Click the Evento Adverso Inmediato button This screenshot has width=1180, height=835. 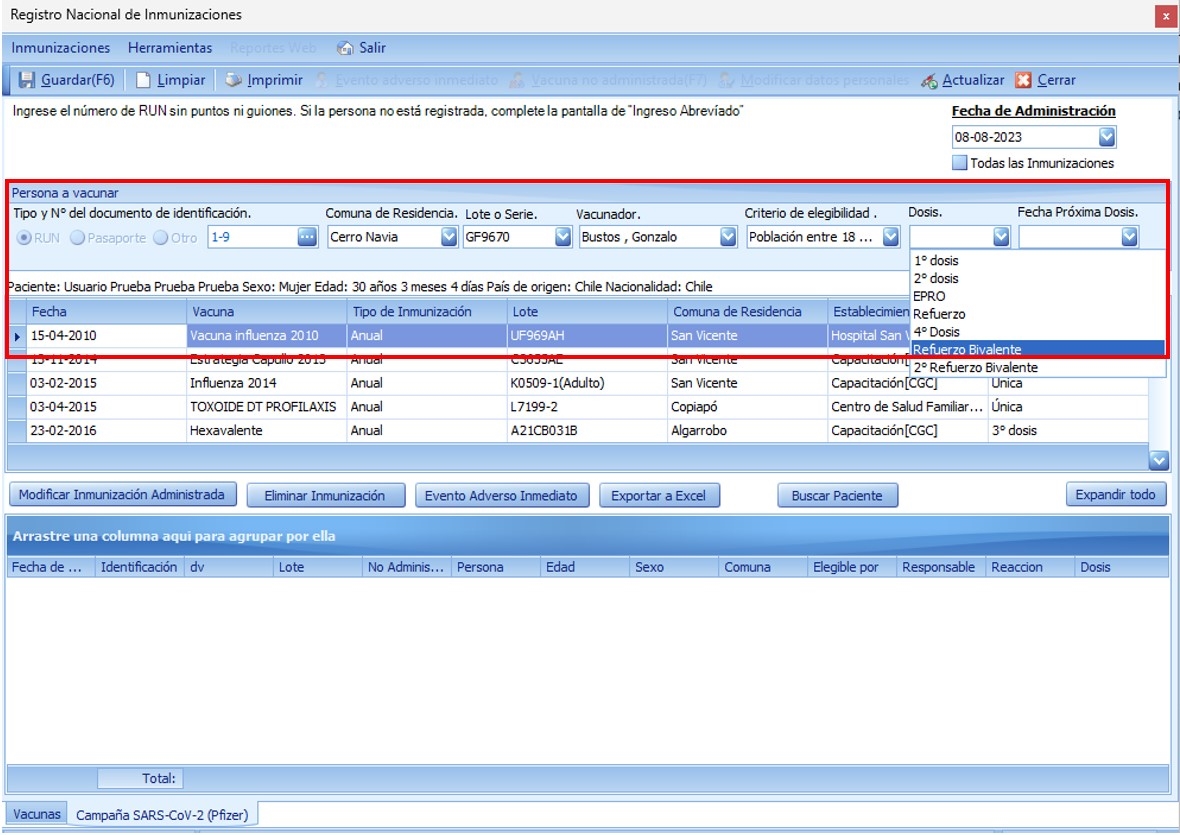point(501,496)
